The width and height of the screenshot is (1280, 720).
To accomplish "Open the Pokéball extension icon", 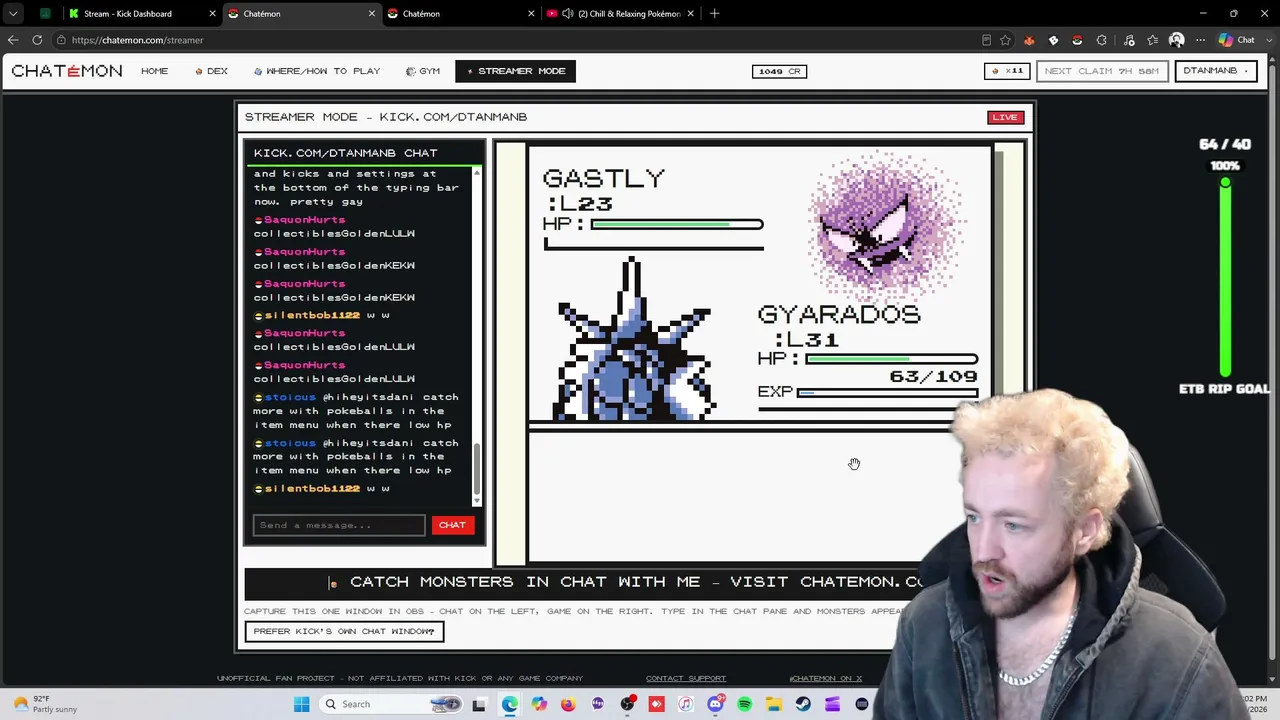I will tap(1077, 40).
